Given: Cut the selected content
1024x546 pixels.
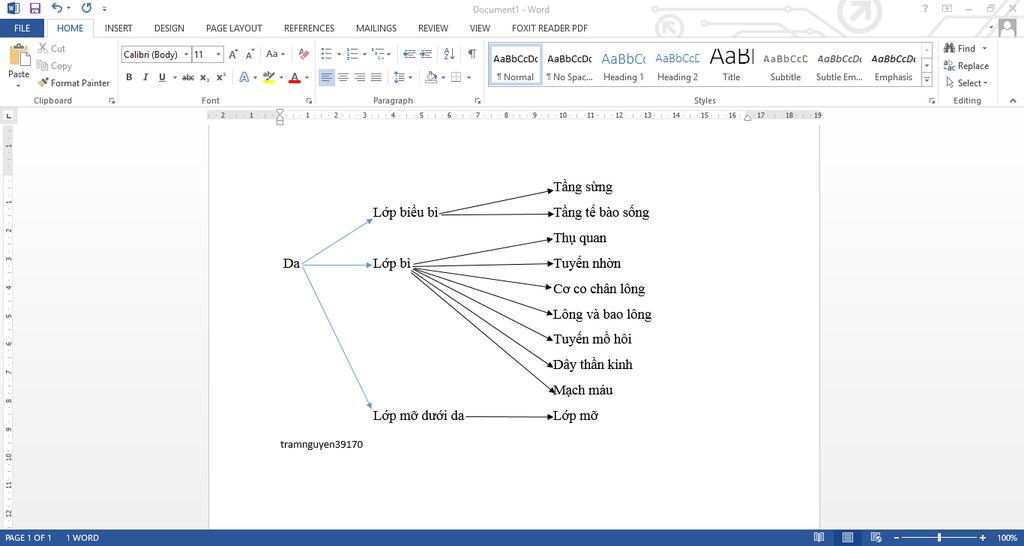Looking at the screenshot, I should pyautogui.click(x=52, y=48).
